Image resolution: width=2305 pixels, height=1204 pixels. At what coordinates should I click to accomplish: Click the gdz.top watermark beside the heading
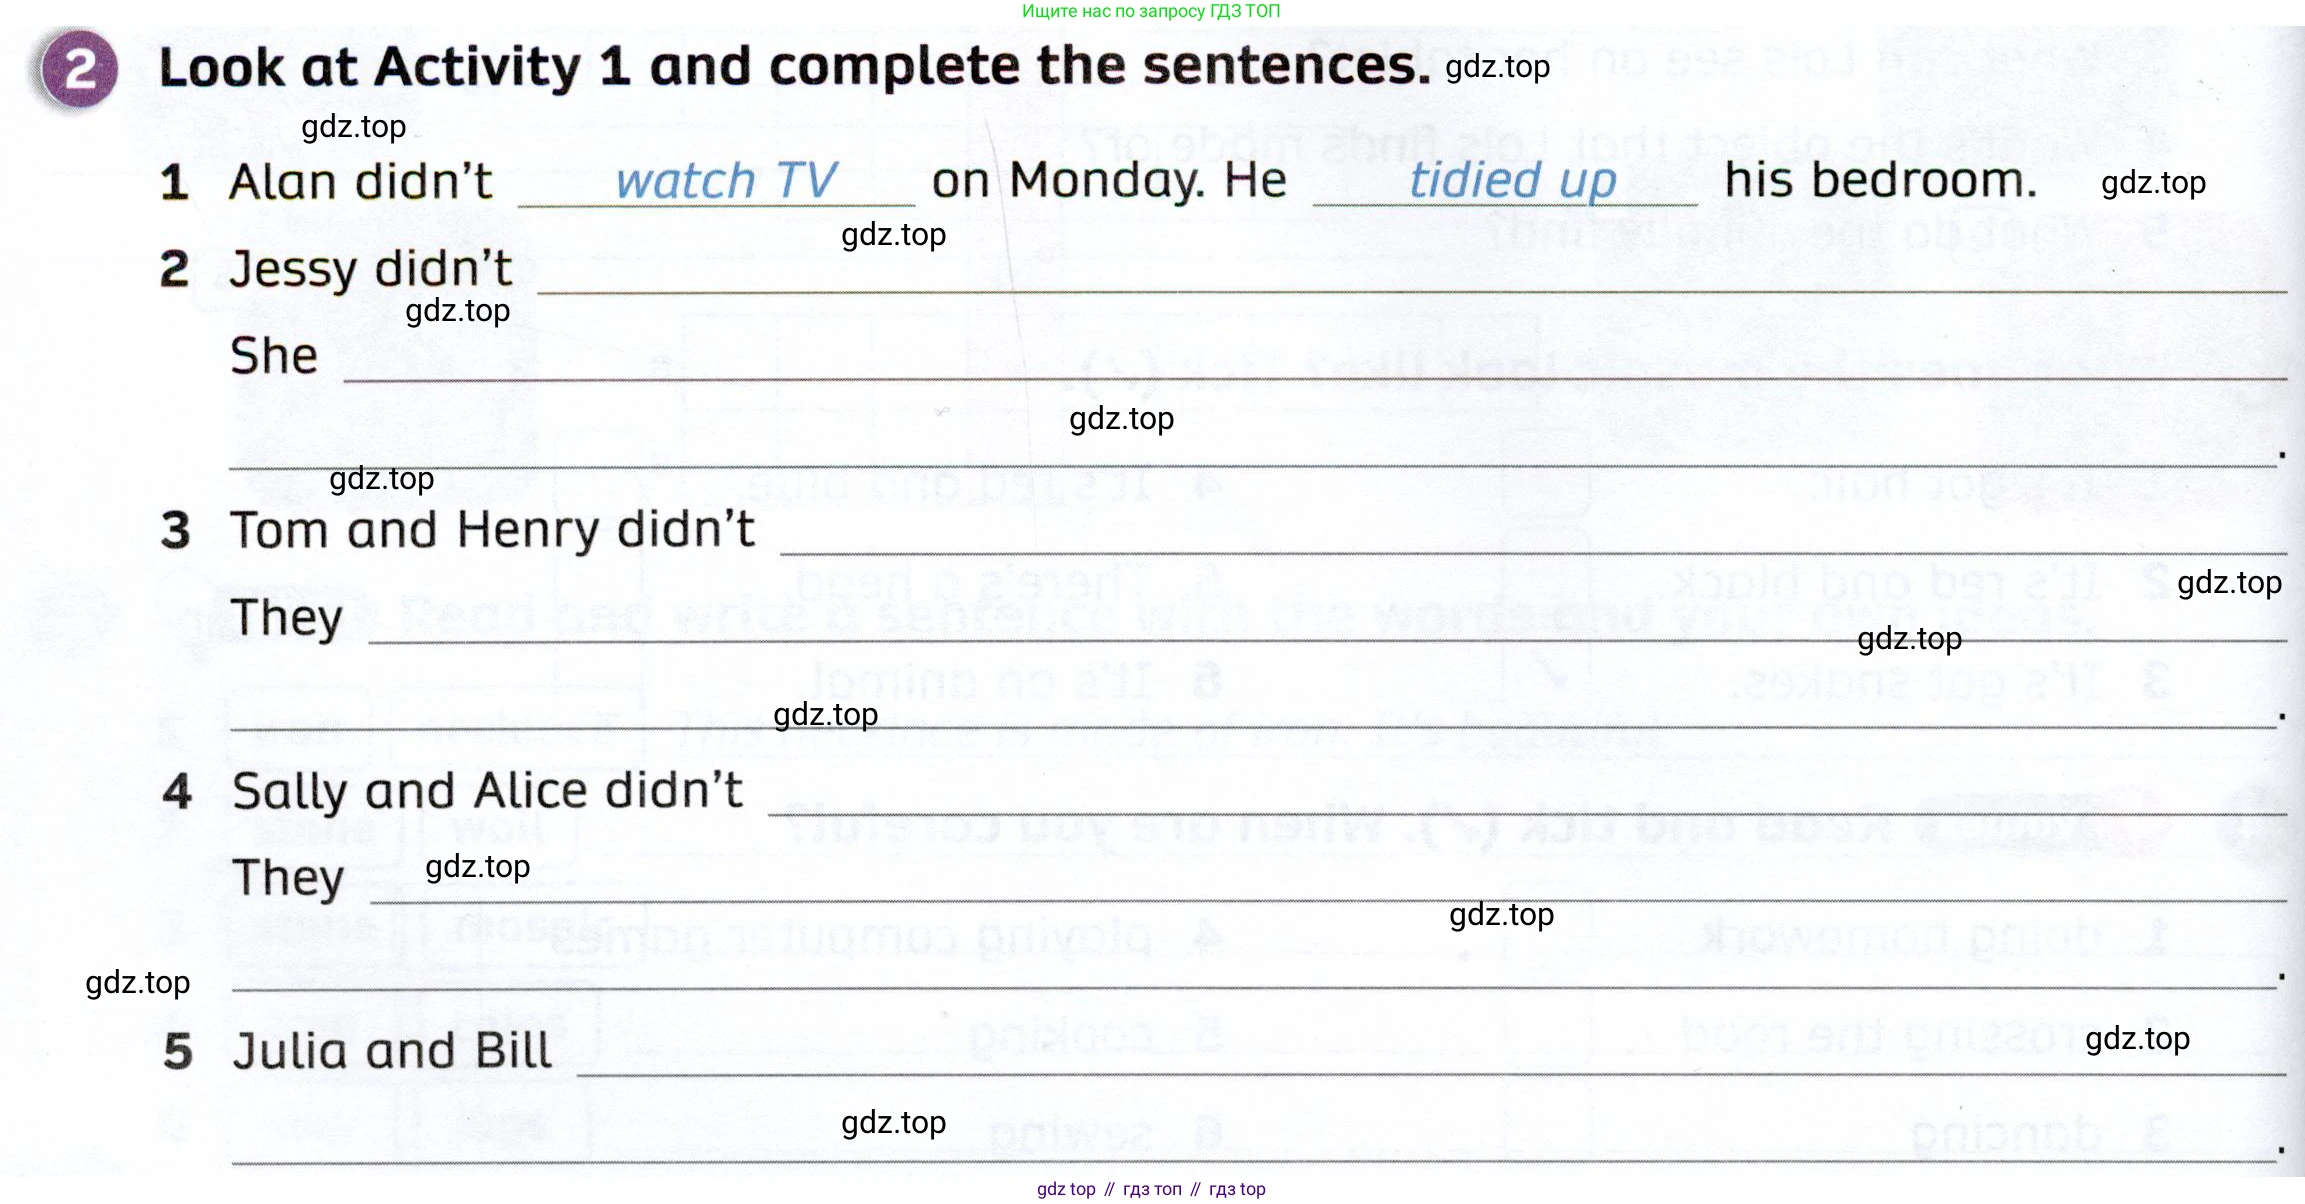(1497, 67)
